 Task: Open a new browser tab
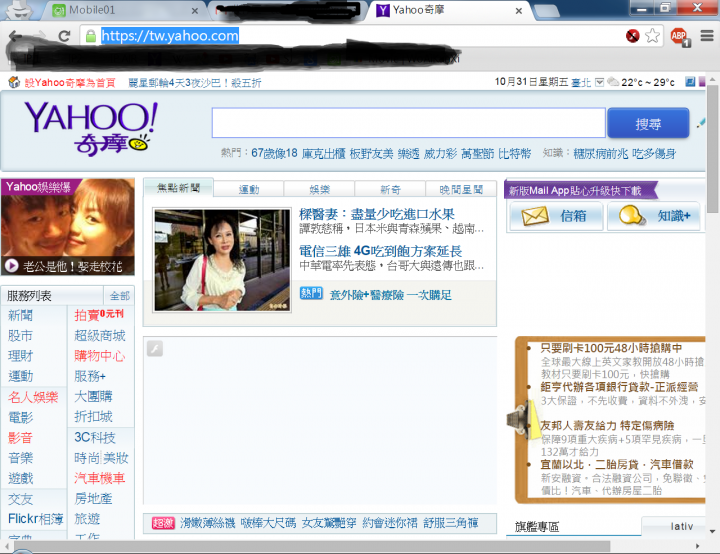pyautogui.click(x=547, y=11)
